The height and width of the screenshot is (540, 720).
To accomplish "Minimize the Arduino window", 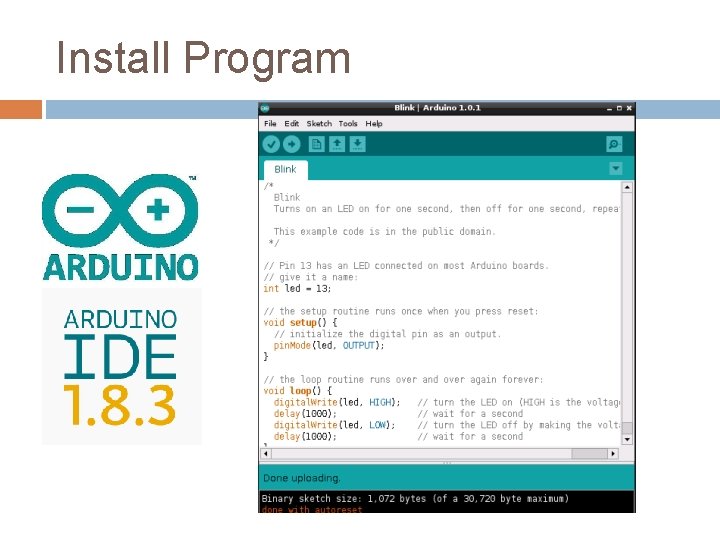I will 609,108.
